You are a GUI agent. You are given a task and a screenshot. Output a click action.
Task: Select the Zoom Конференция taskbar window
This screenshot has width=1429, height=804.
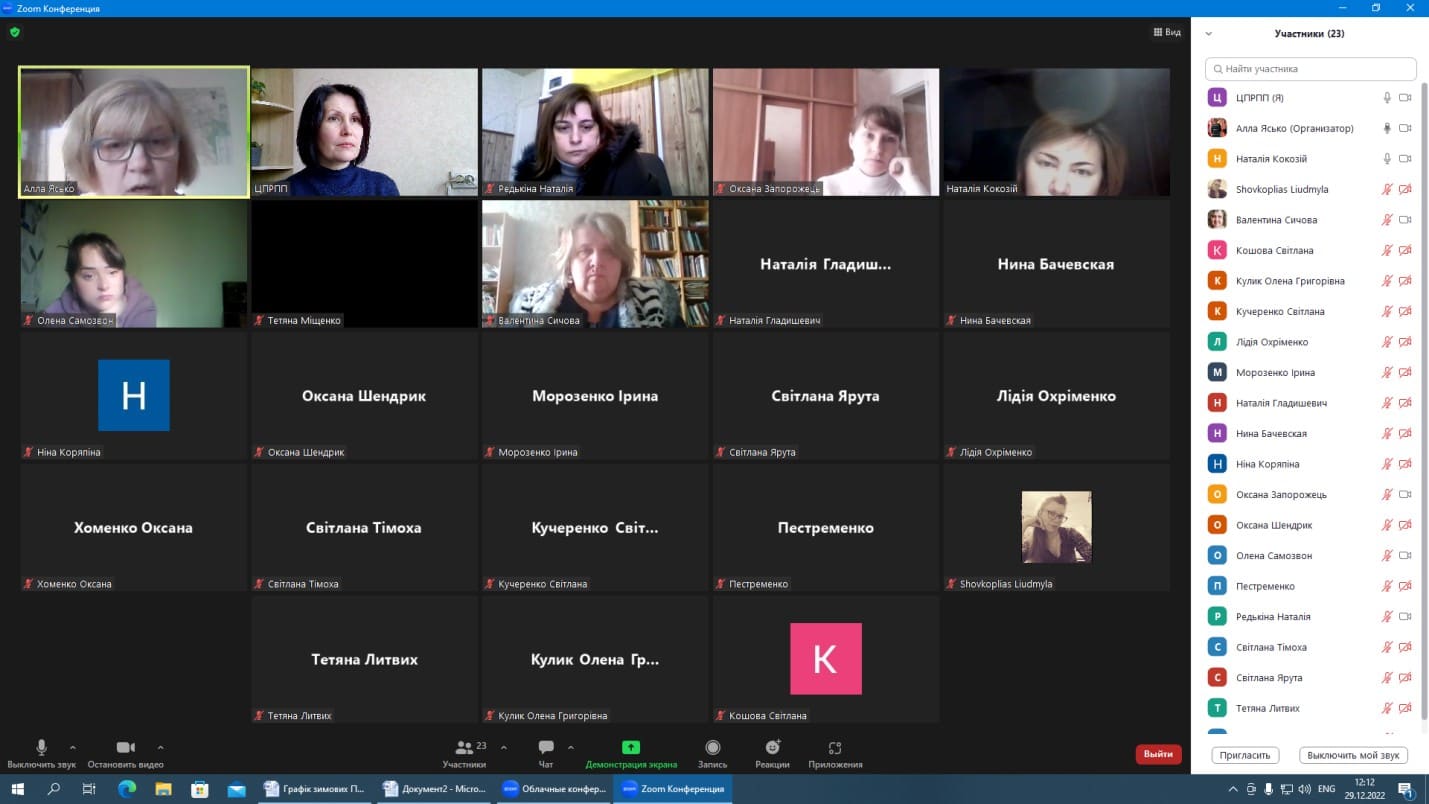(672, 789)
